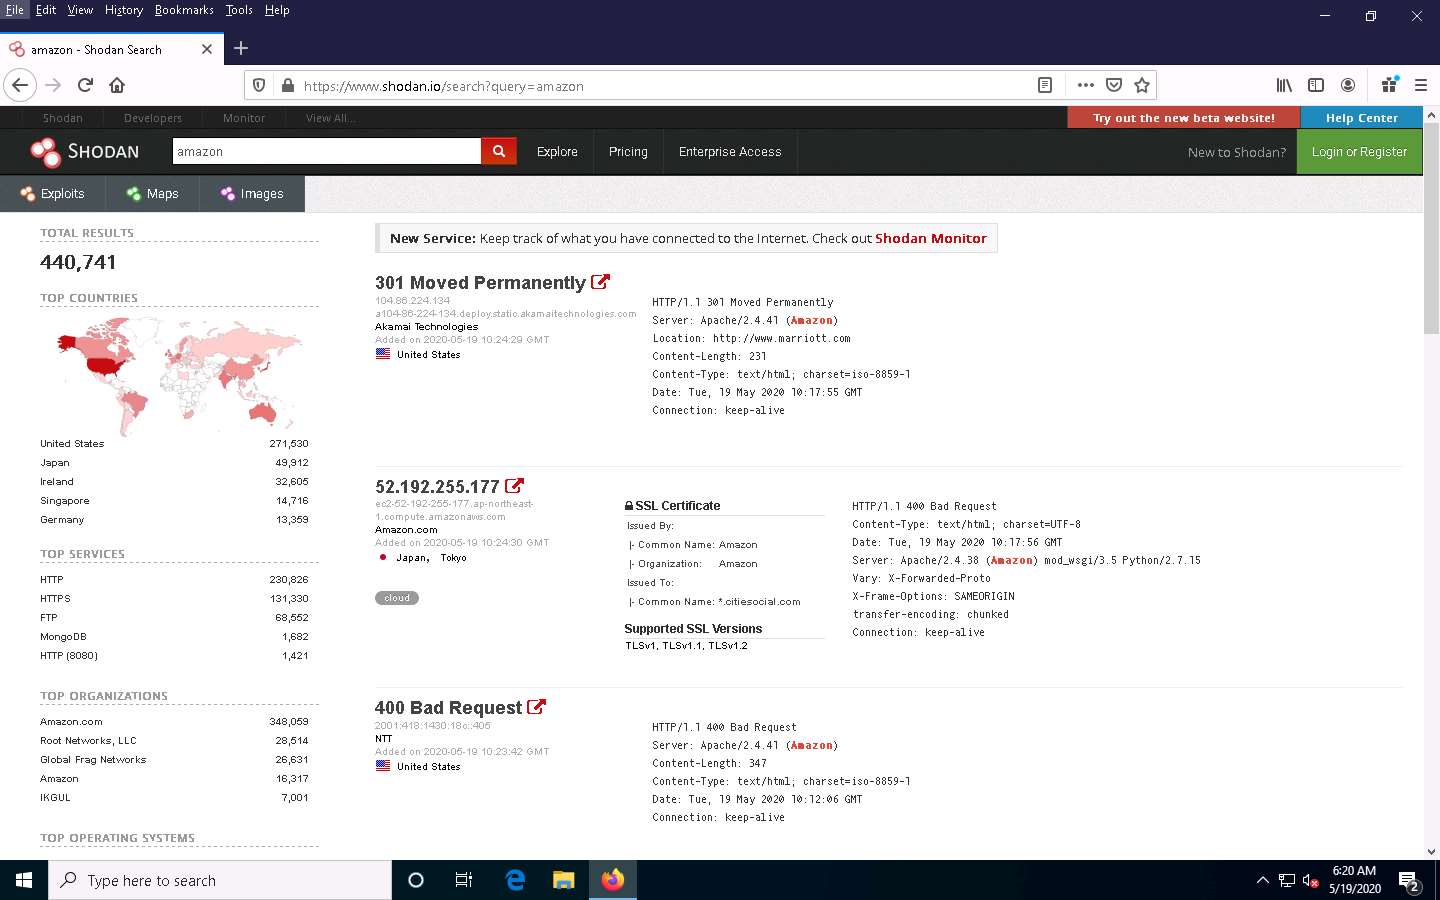1440x900 pixels.
Task: Open Firefox Library icon
Action: (1284, 85)
